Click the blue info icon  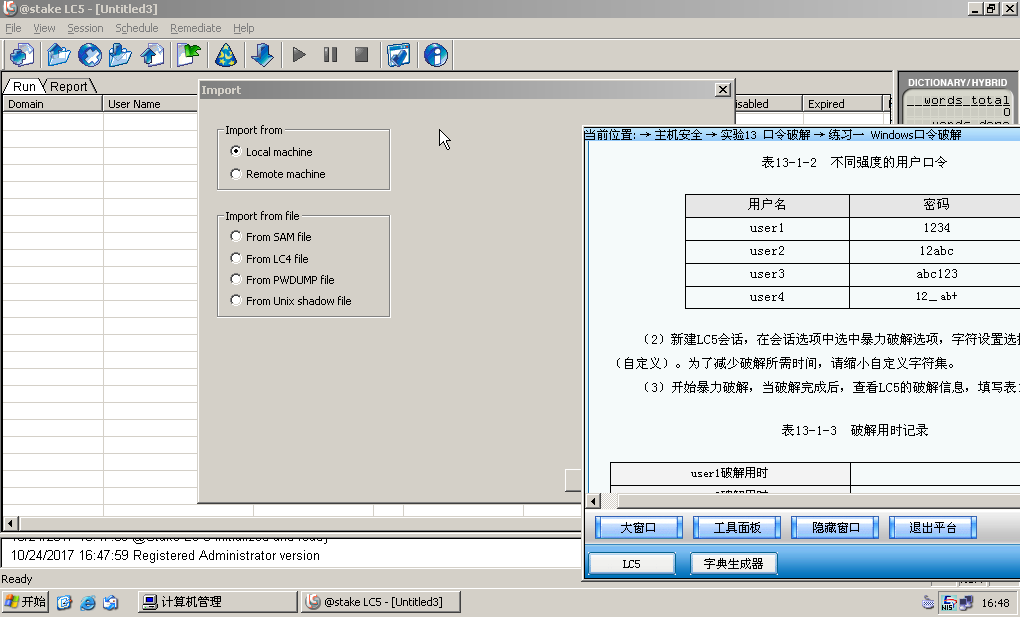(435, 55)
